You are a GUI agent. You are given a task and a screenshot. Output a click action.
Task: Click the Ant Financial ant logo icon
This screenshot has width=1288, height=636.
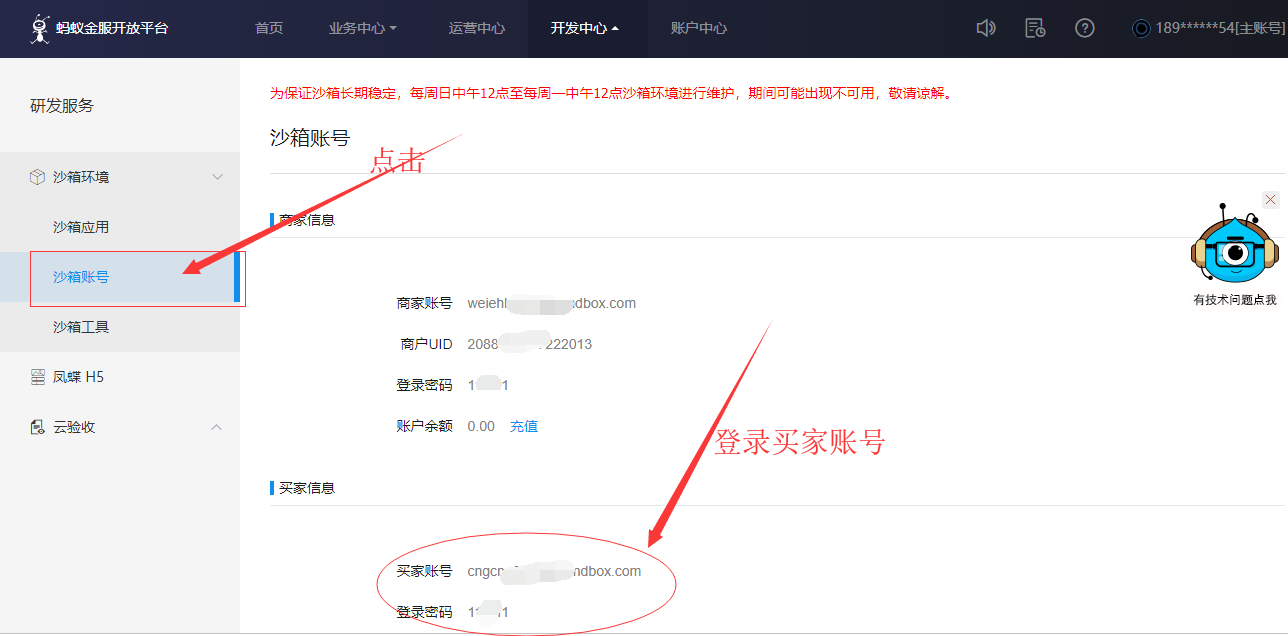pos(40,29)
